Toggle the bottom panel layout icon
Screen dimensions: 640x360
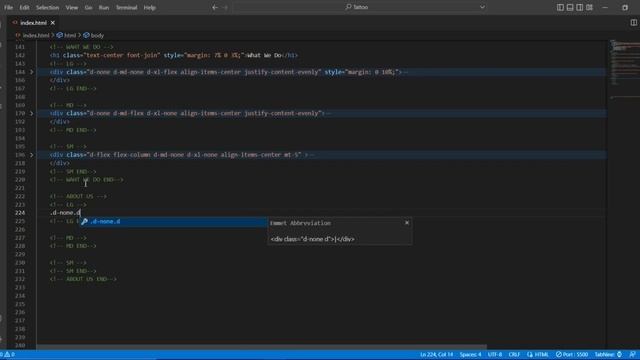pyautogui.click(x=570, y=7)
